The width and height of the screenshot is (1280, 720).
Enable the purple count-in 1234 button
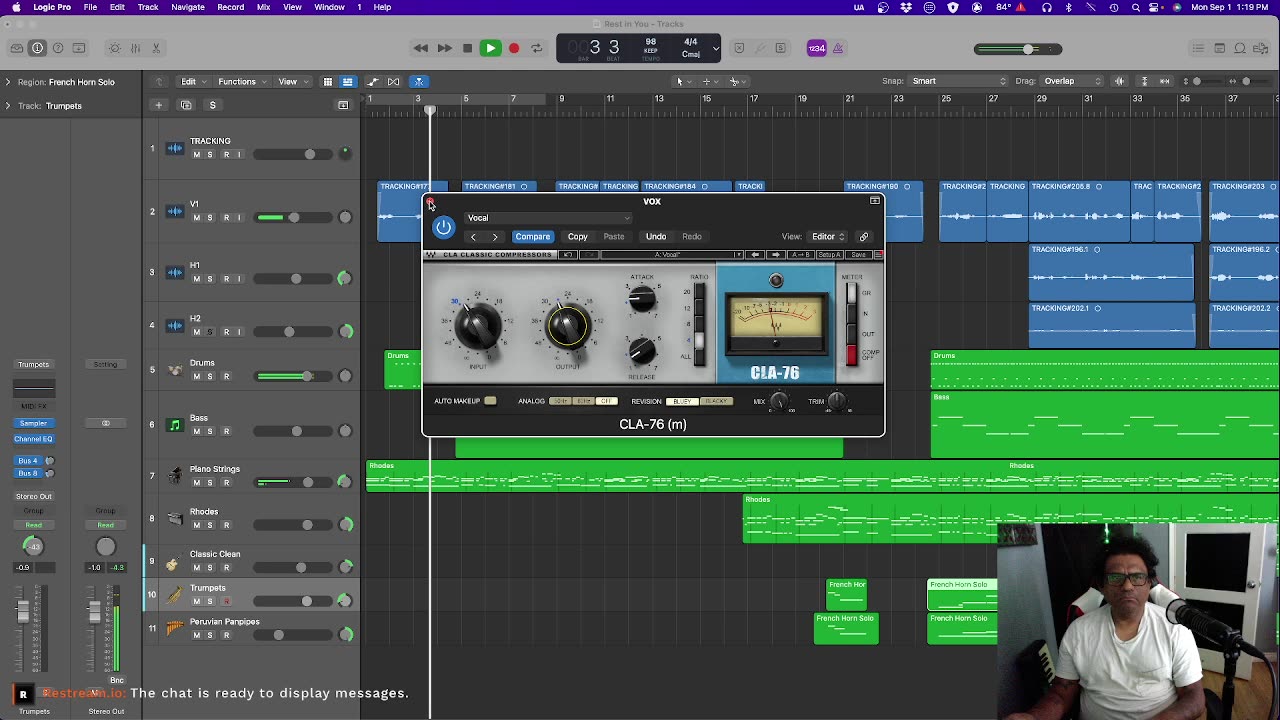pyautogui.click(x=816, y=48)
